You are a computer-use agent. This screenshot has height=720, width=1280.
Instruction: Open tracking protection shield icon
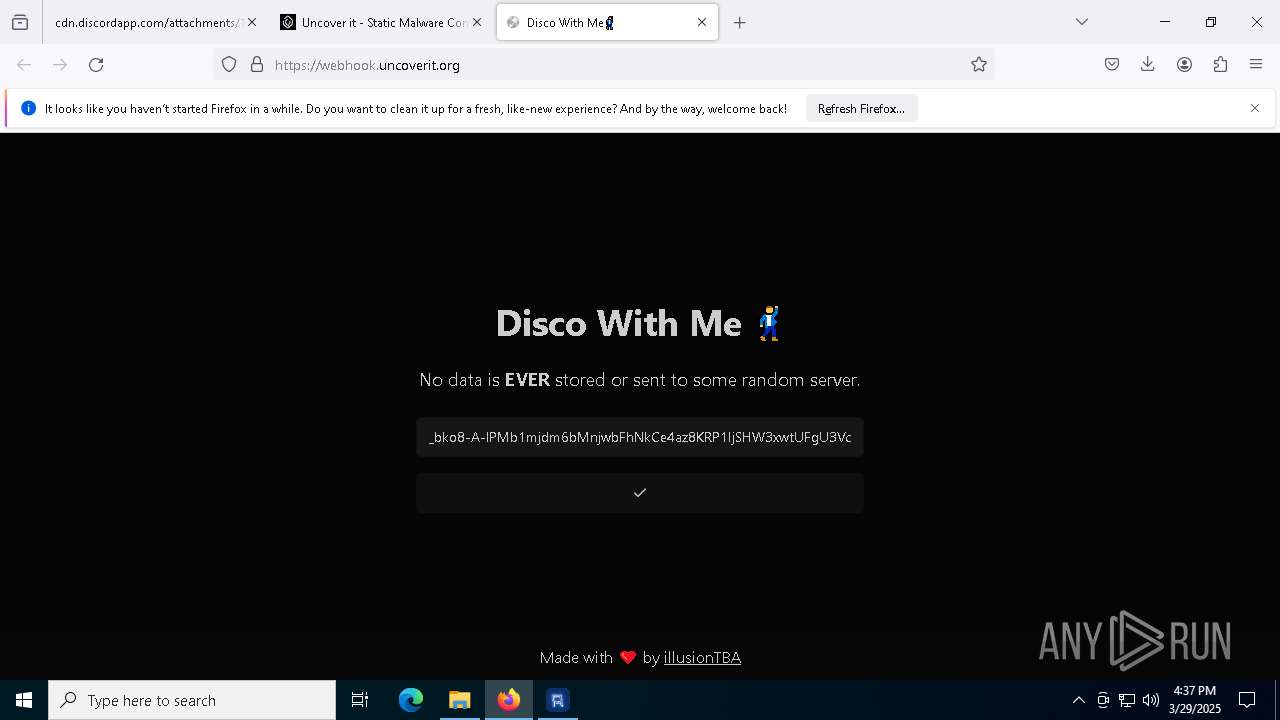(x=229, y=64)
